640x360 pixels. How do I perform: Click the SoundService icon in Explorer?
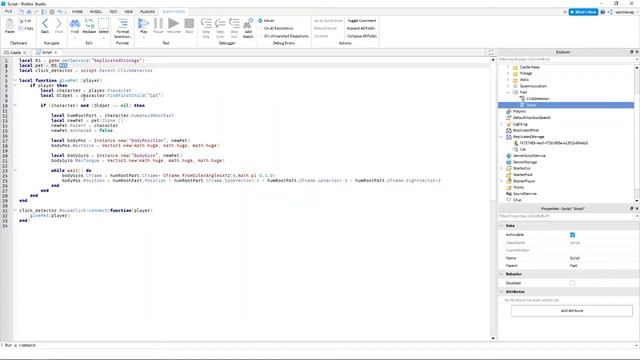click(509, 194)
